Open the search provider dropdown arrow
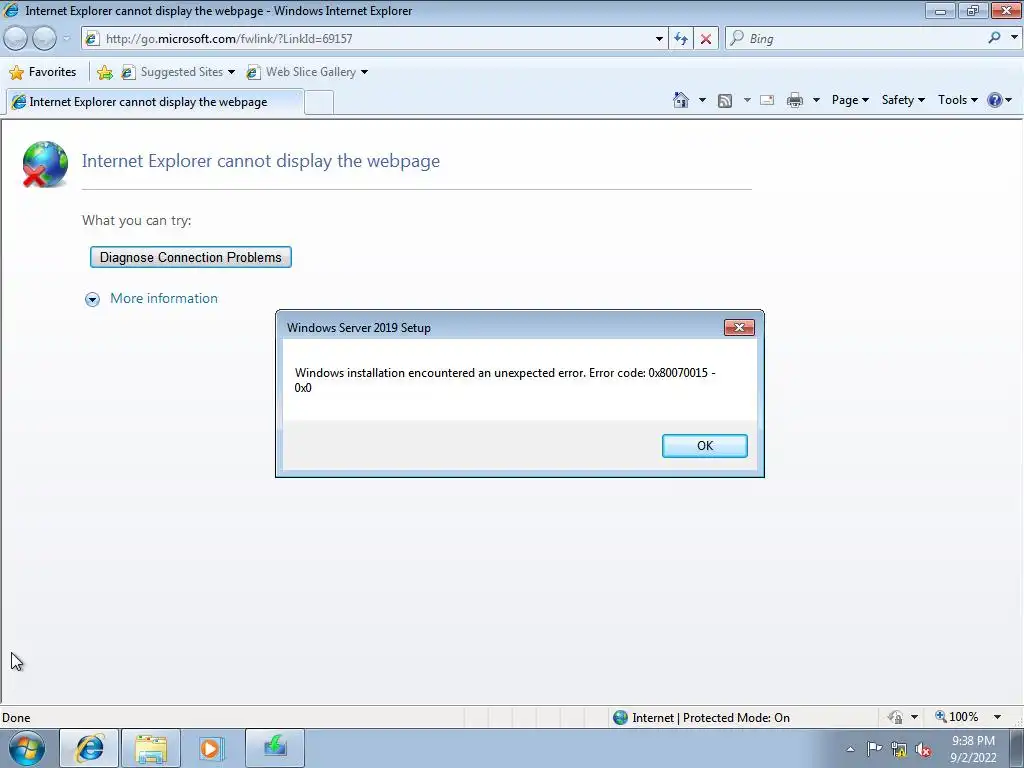Screen dimensions: 1024x768 click(x=1014, y=38)
